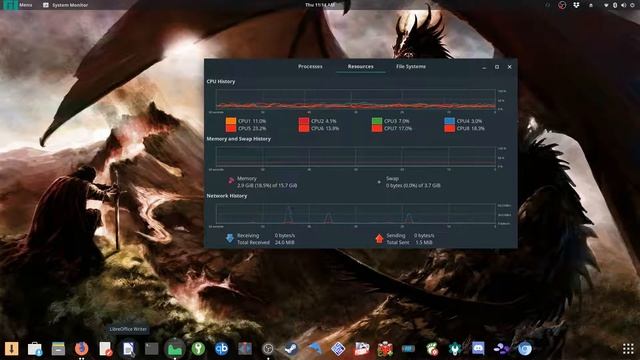The height and width of the screenshot is (360, 640).
Task: Click the memory usage text '2.9 GiB (18.5%) of 15.7 GiB'
Action: [267, 185]
